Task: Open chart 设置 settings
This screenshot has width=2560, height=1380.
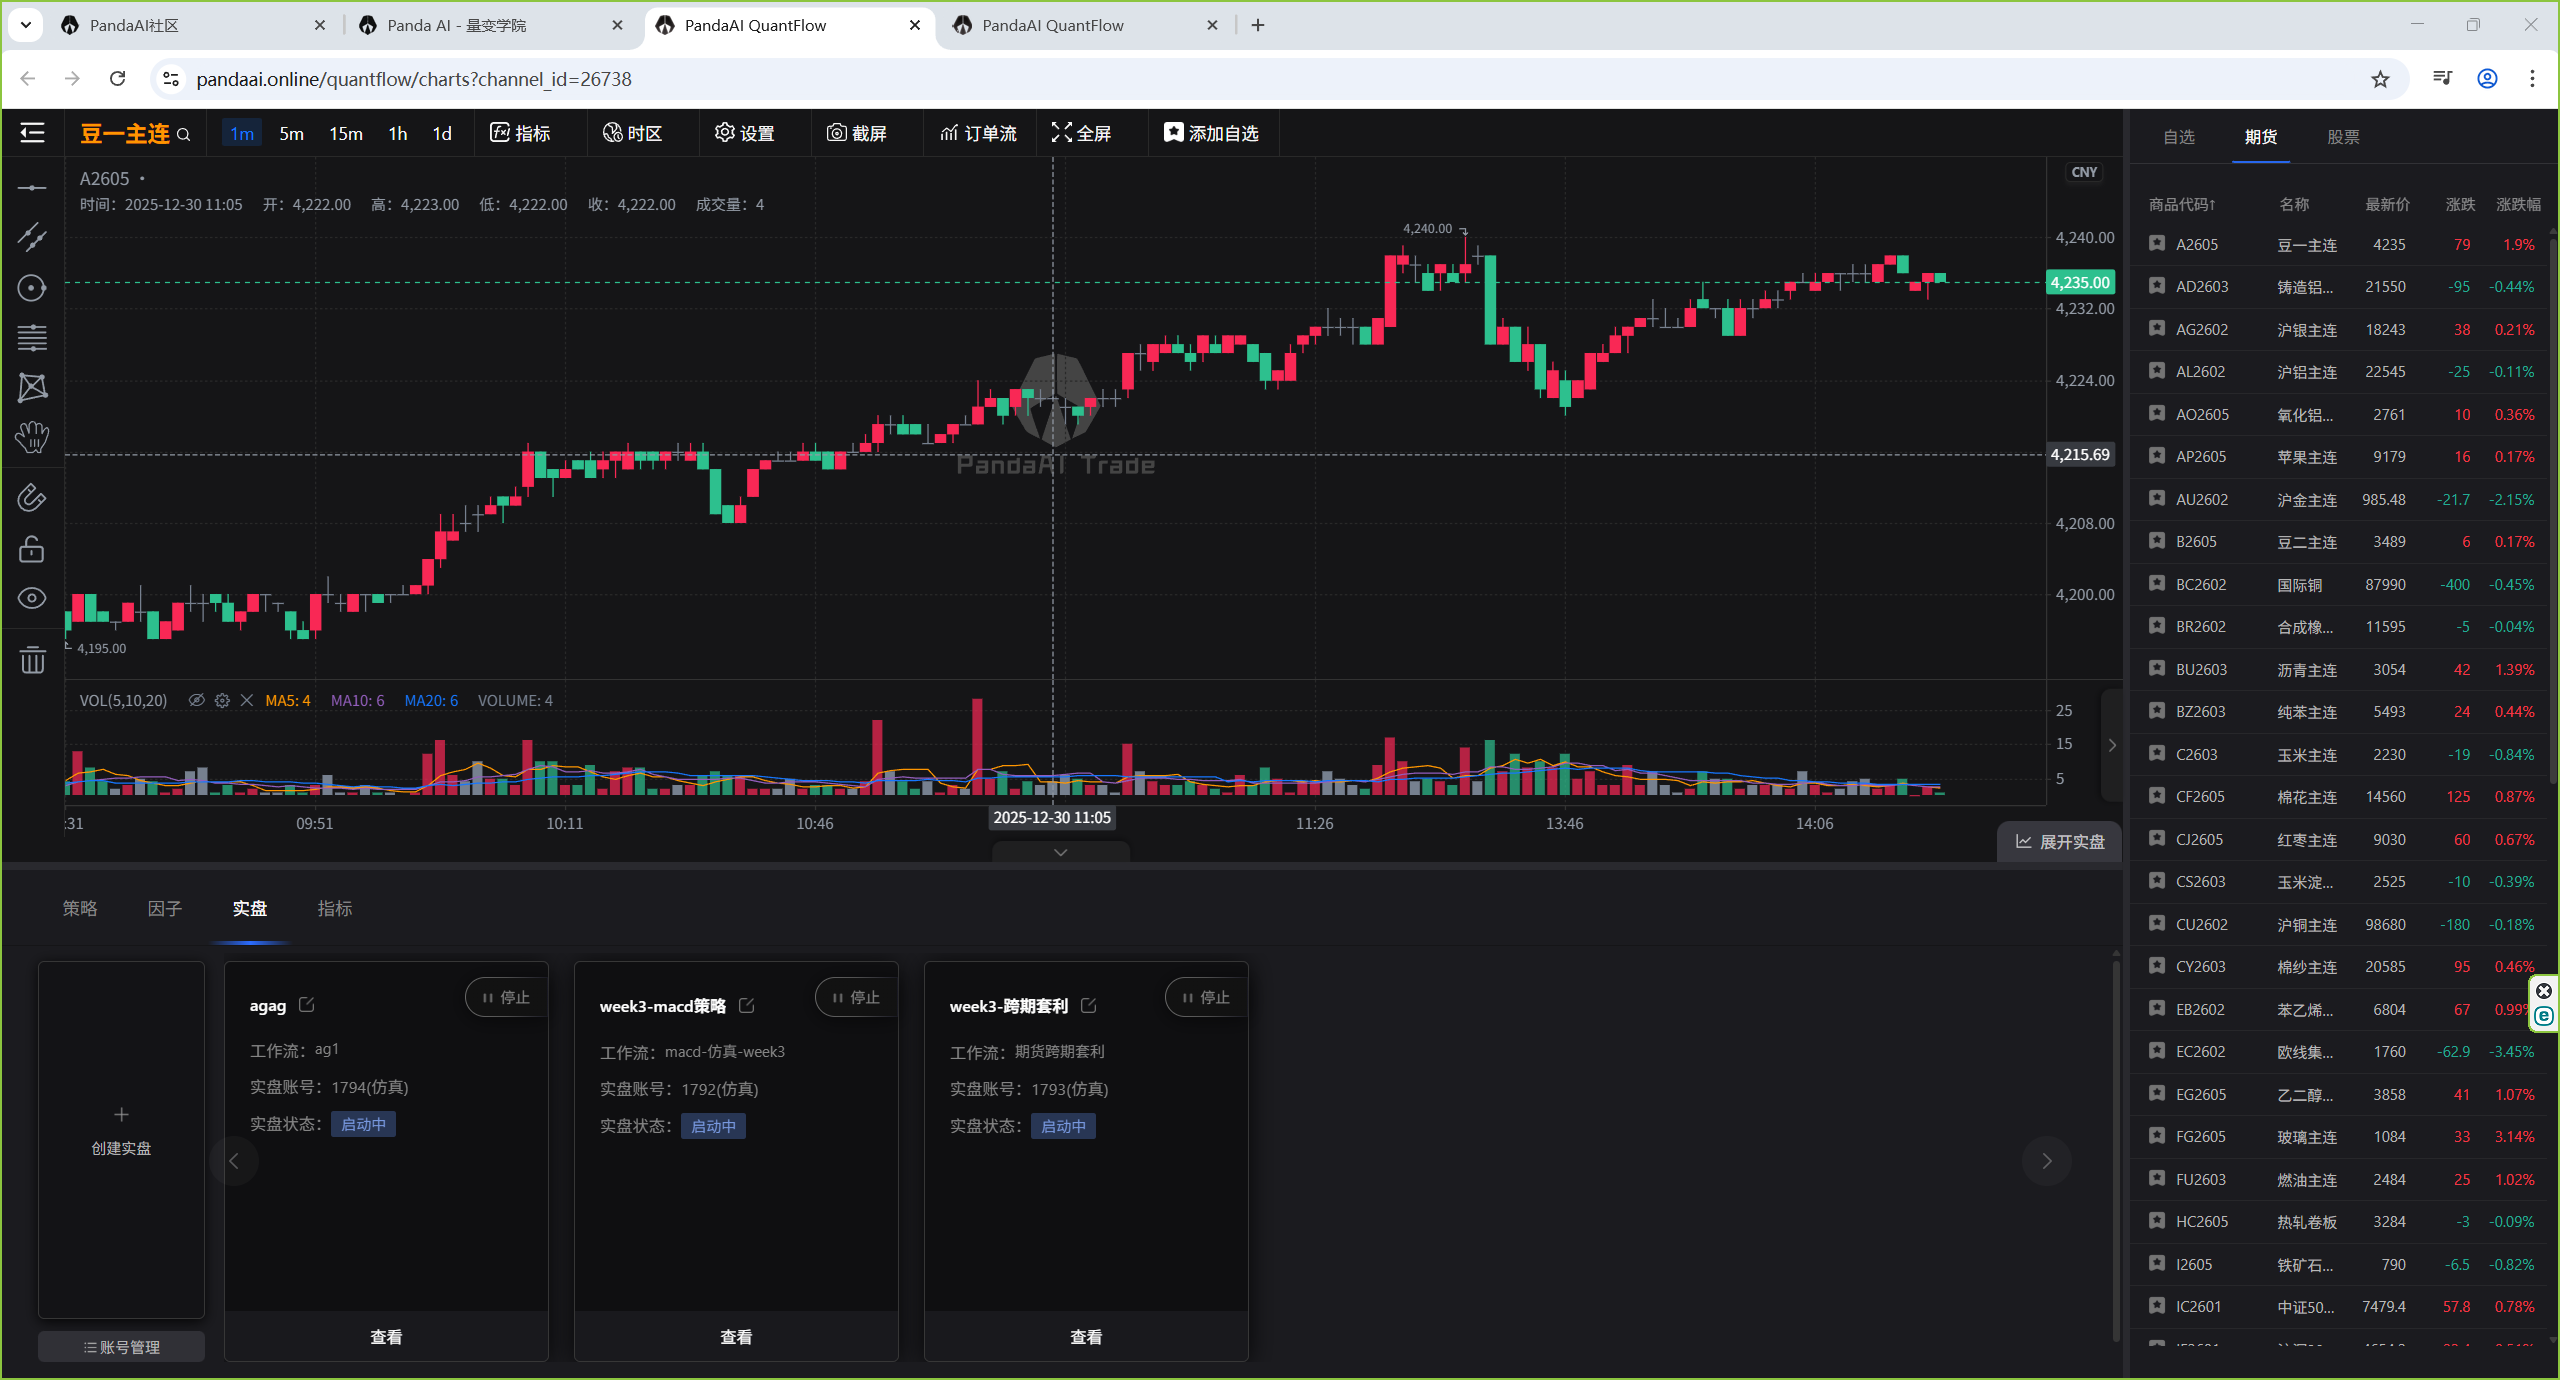Action: tap(745, 133)
